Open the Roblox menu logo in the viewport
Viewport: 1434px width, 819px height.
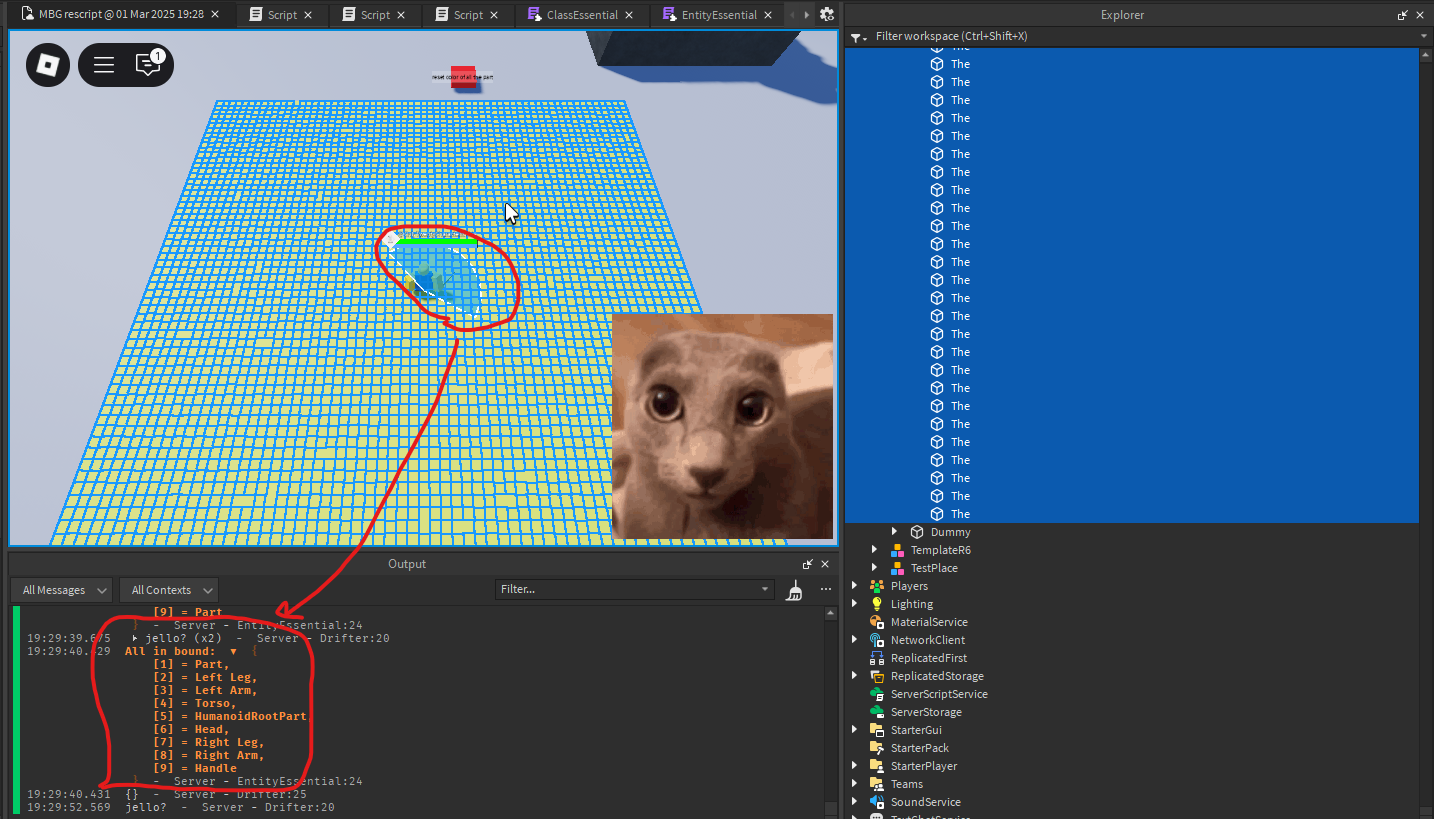click(47, 64)
